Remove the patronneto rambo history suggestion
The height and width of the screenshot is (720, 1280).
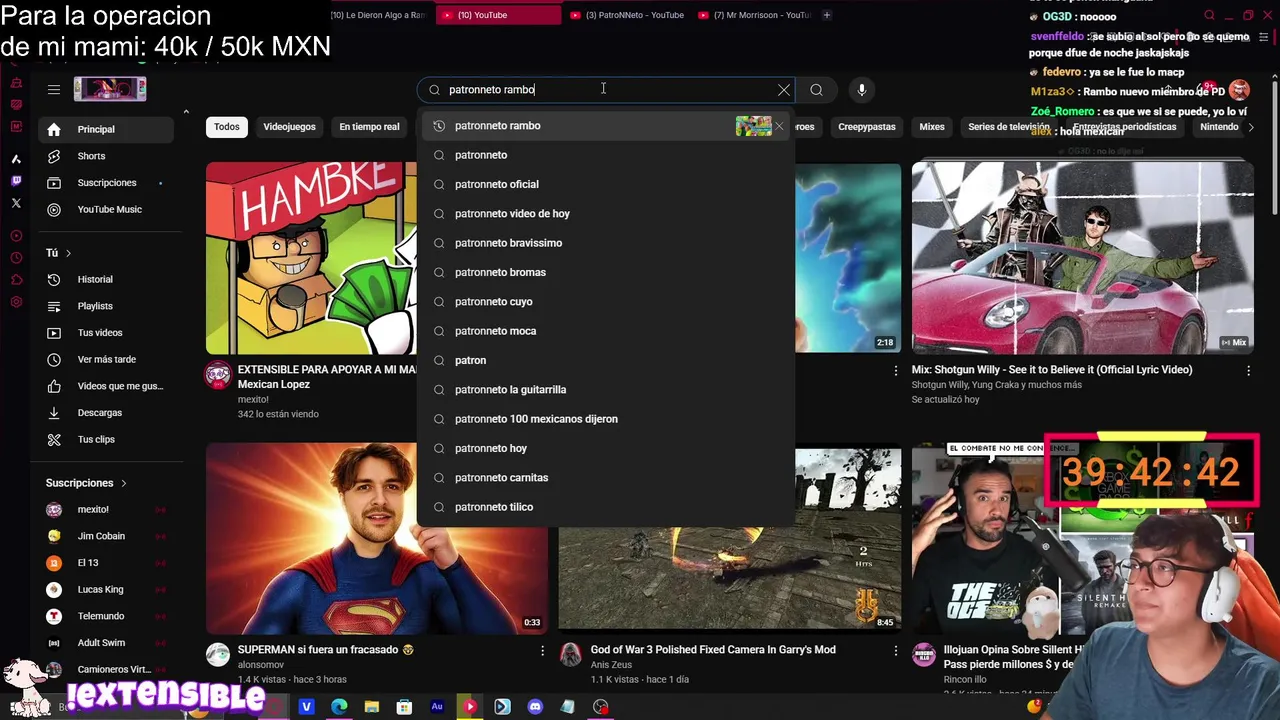(x=779, y=126)
